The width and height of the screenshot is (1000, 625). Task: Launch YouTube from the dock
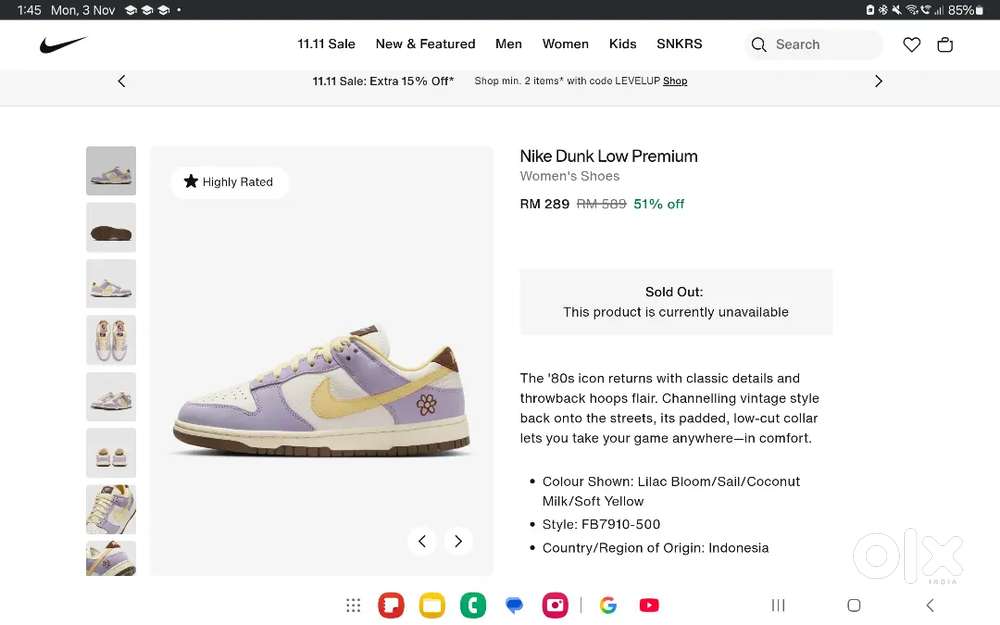(x=649, y=605)
